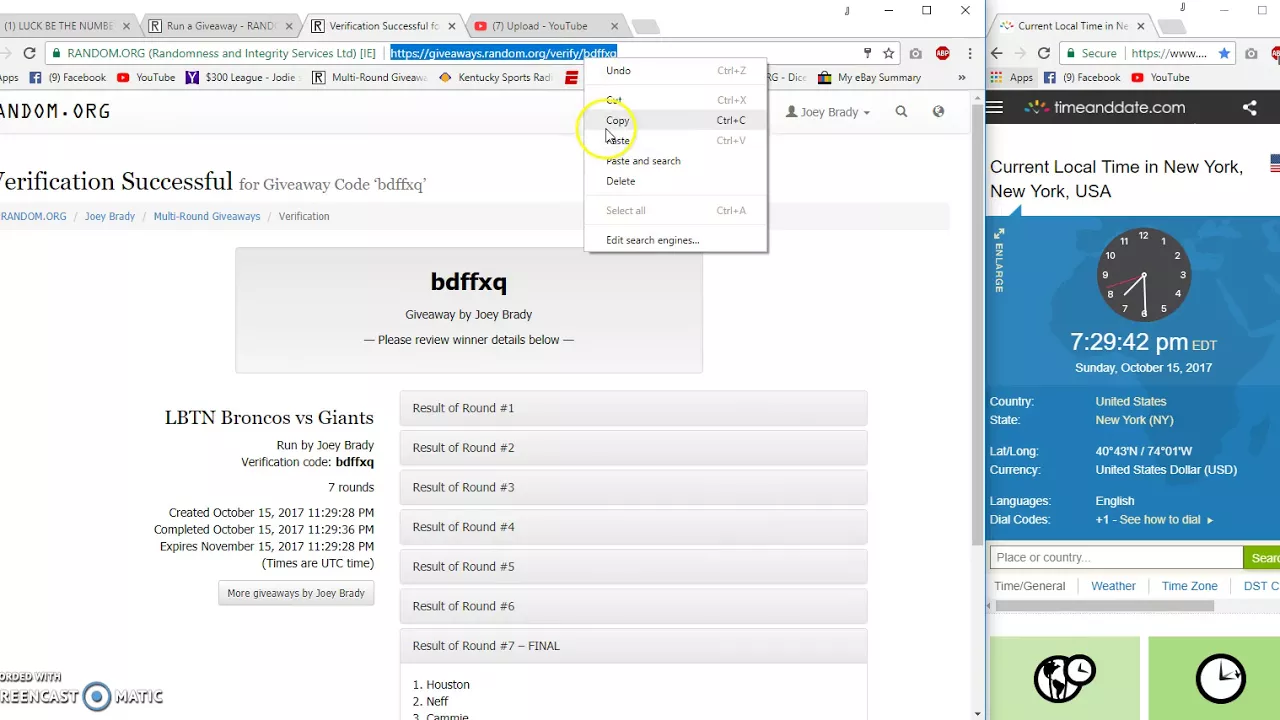Click the key icon in the RANDOM.ORG address bar
The height and width of the screenshot is (720, 1280).
coord(867,53)
